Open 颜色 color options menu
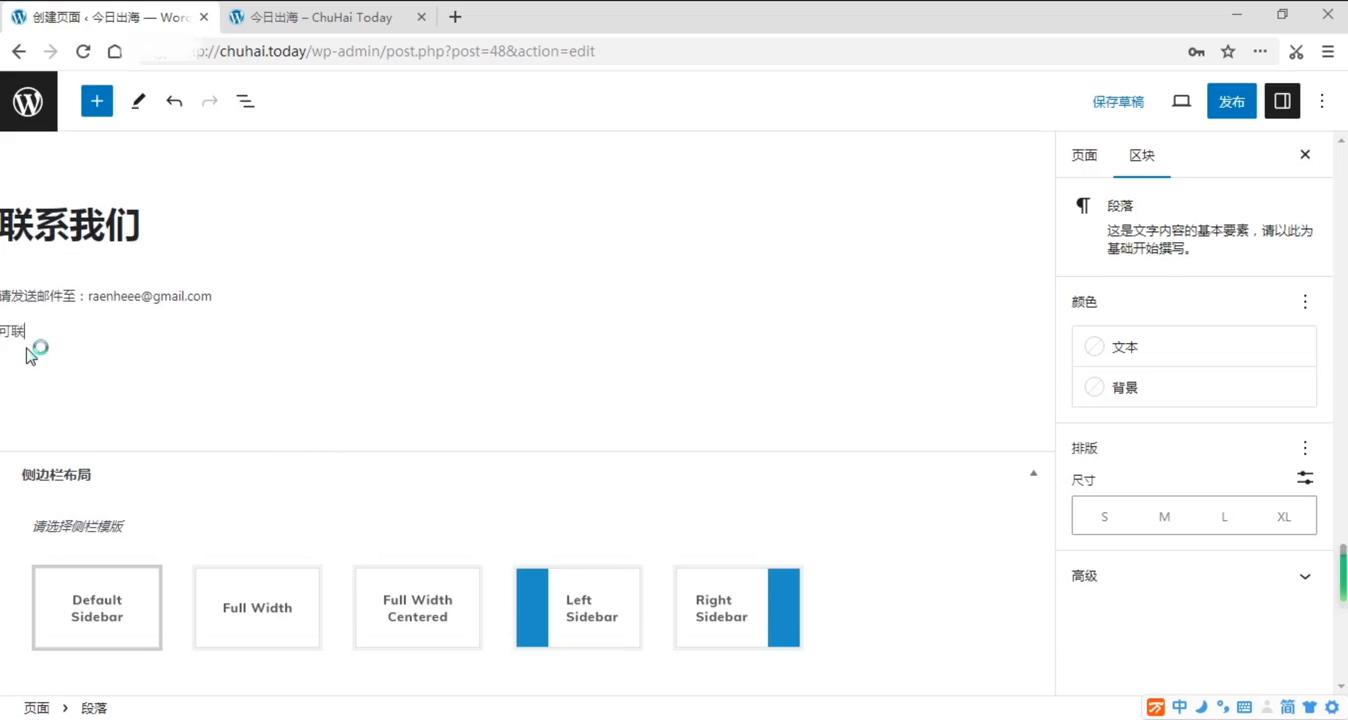1348x720 pixels. coord(1305,302)
